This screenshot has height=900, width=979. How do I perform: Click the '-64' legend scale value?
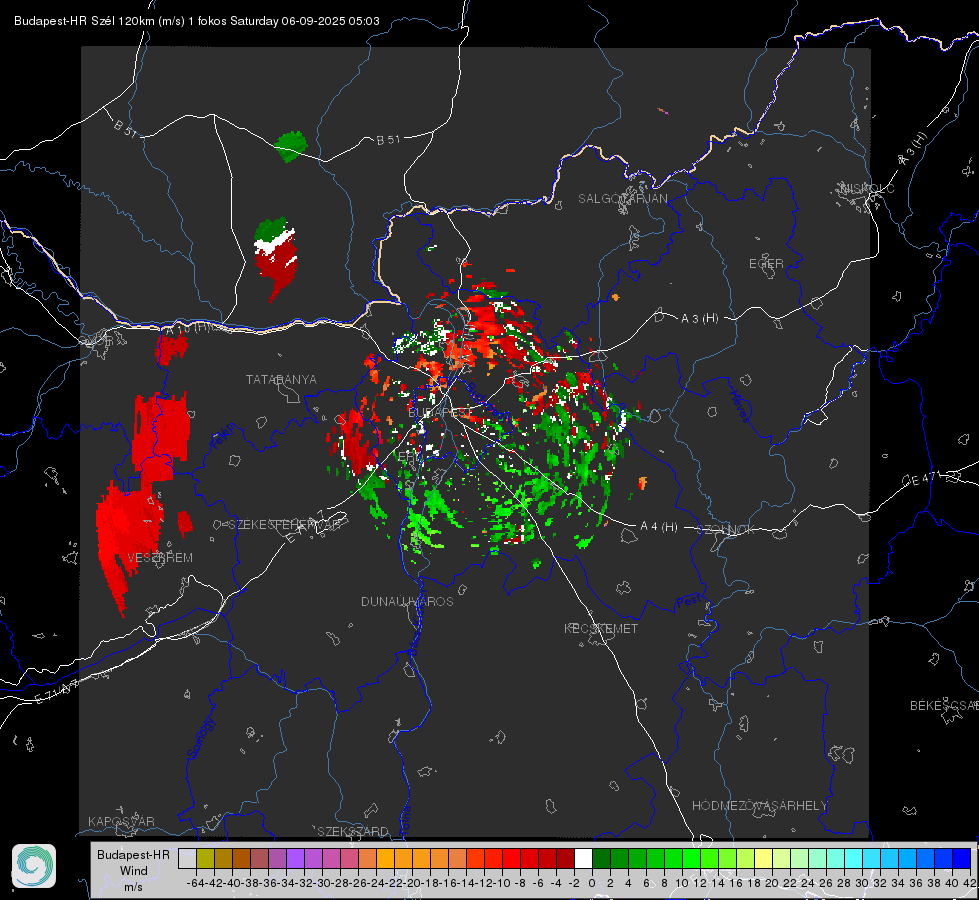coord(195,883)
